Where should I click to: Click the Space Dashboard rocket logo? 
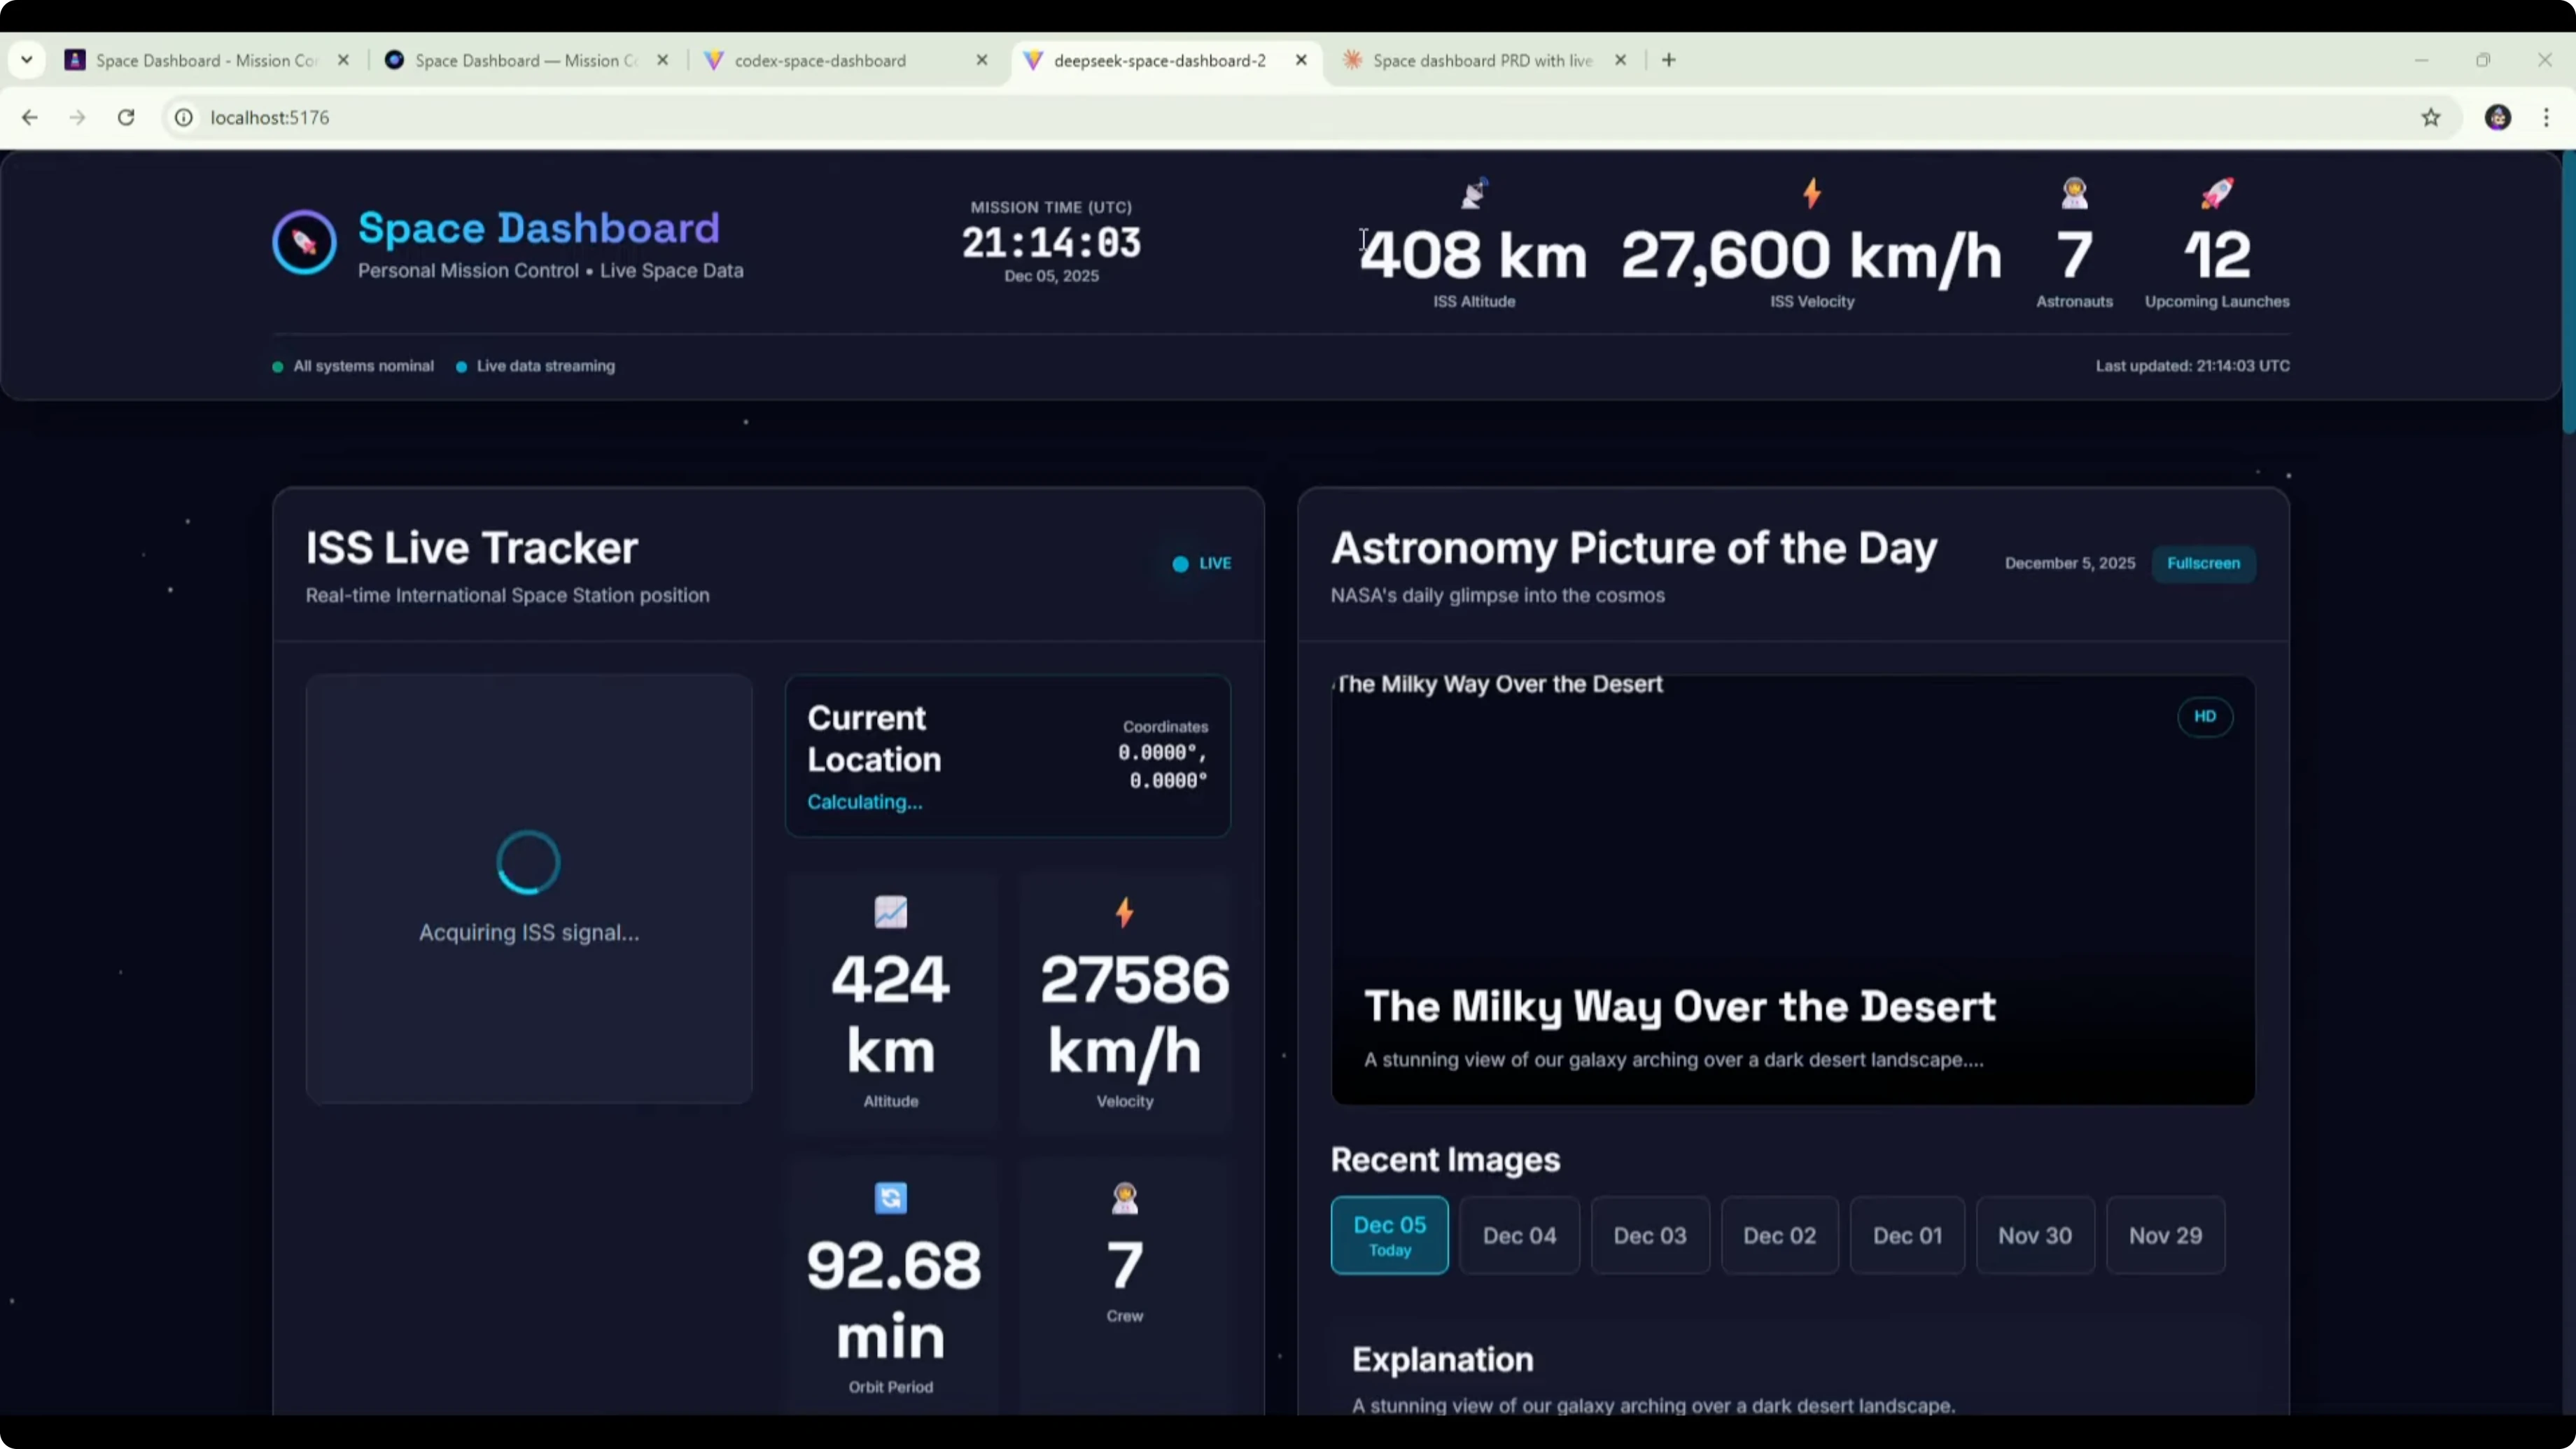pos(304,242)
